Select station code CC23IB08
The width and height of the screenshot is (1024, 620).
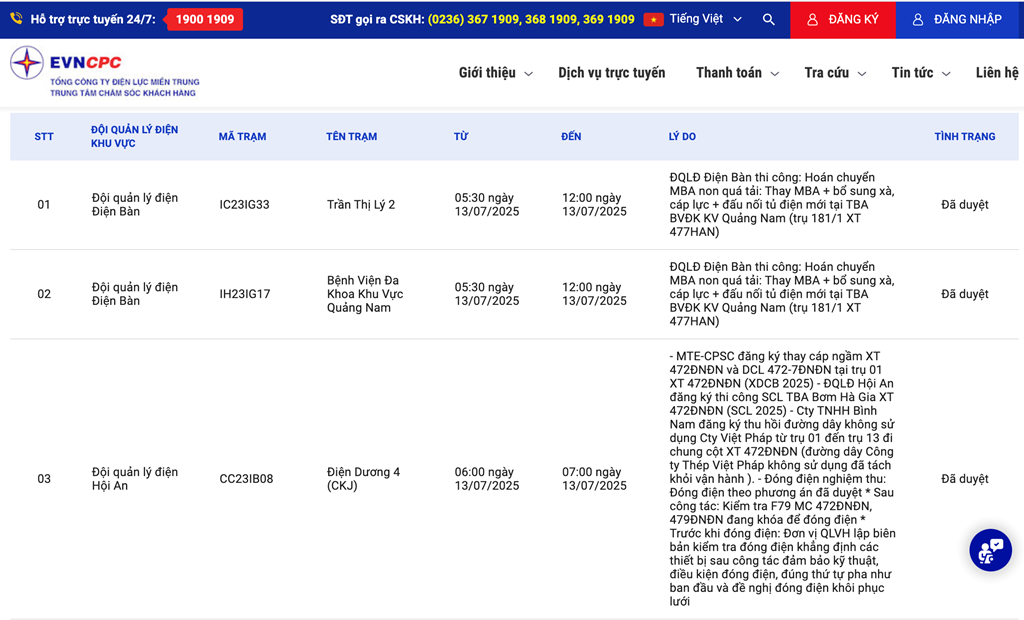click(x=246, y=479)
